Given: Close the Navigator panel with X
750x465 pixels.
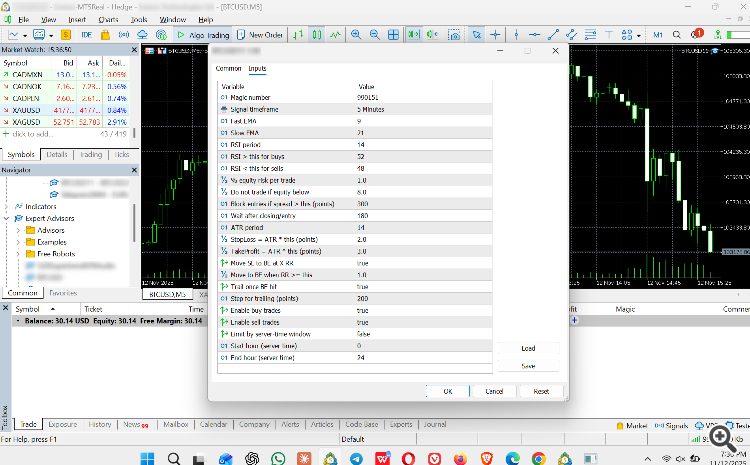Looking at the screenshot, I should (x=132, y=171).
